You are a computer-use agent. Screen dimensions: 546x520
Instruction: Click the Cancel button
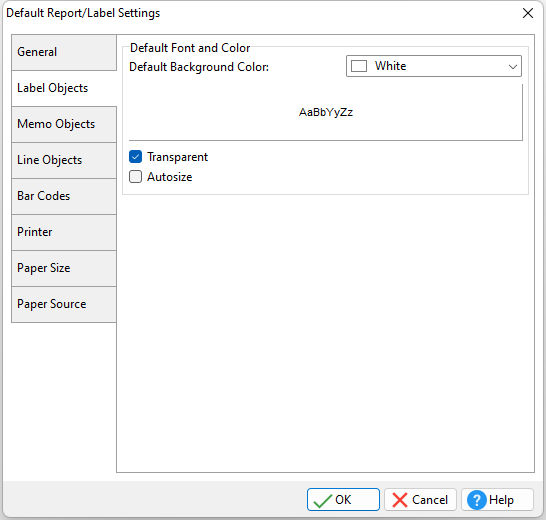click(x=420, y=499)
